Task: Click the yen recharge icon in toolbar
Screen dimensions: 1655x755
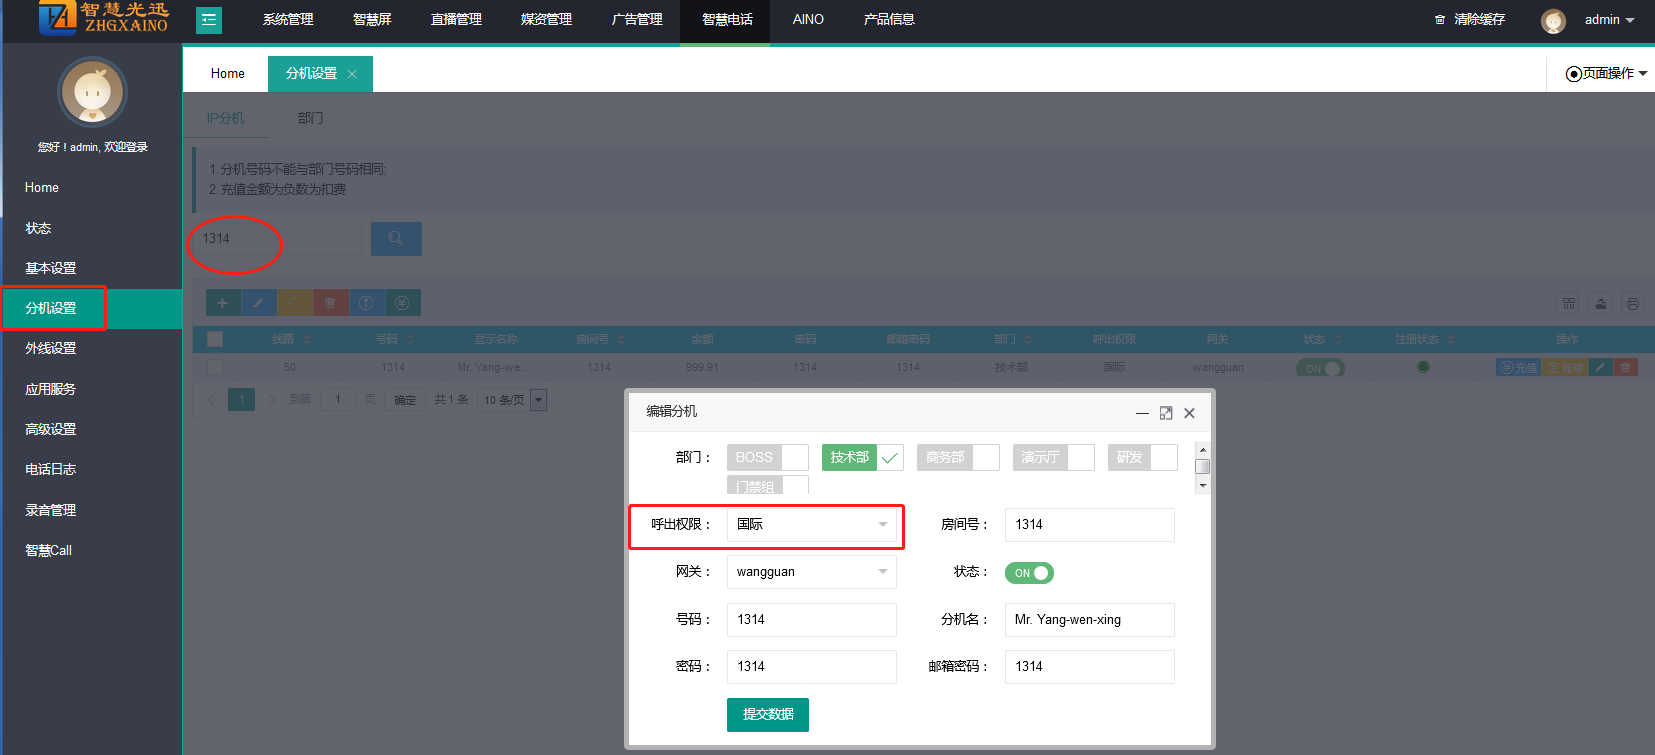Action: pyautogui.click(x=402, y=303)
